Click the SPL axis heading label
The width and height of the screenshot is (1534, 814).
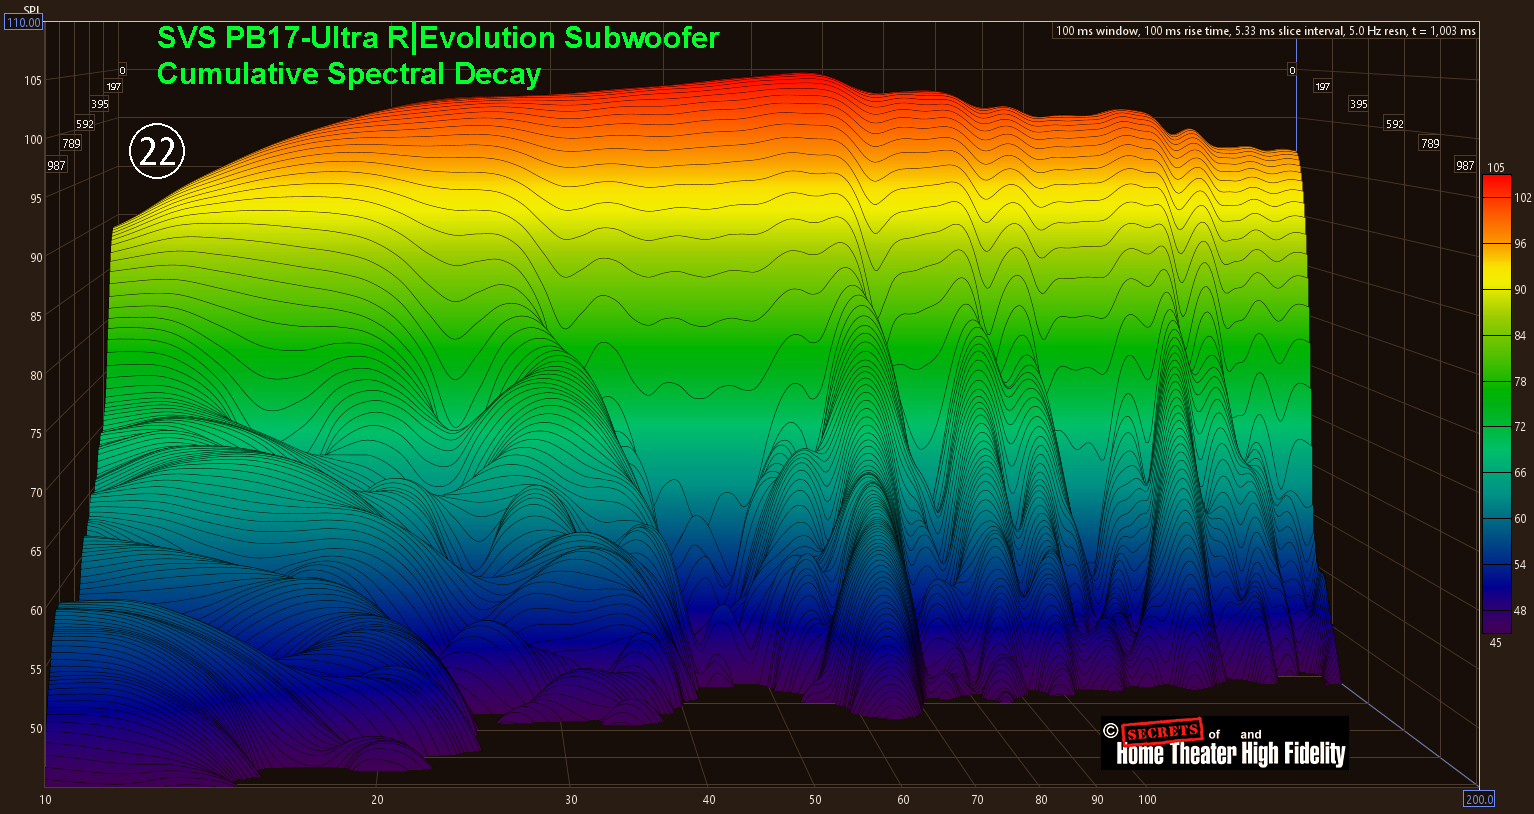[x=30, y=10]
